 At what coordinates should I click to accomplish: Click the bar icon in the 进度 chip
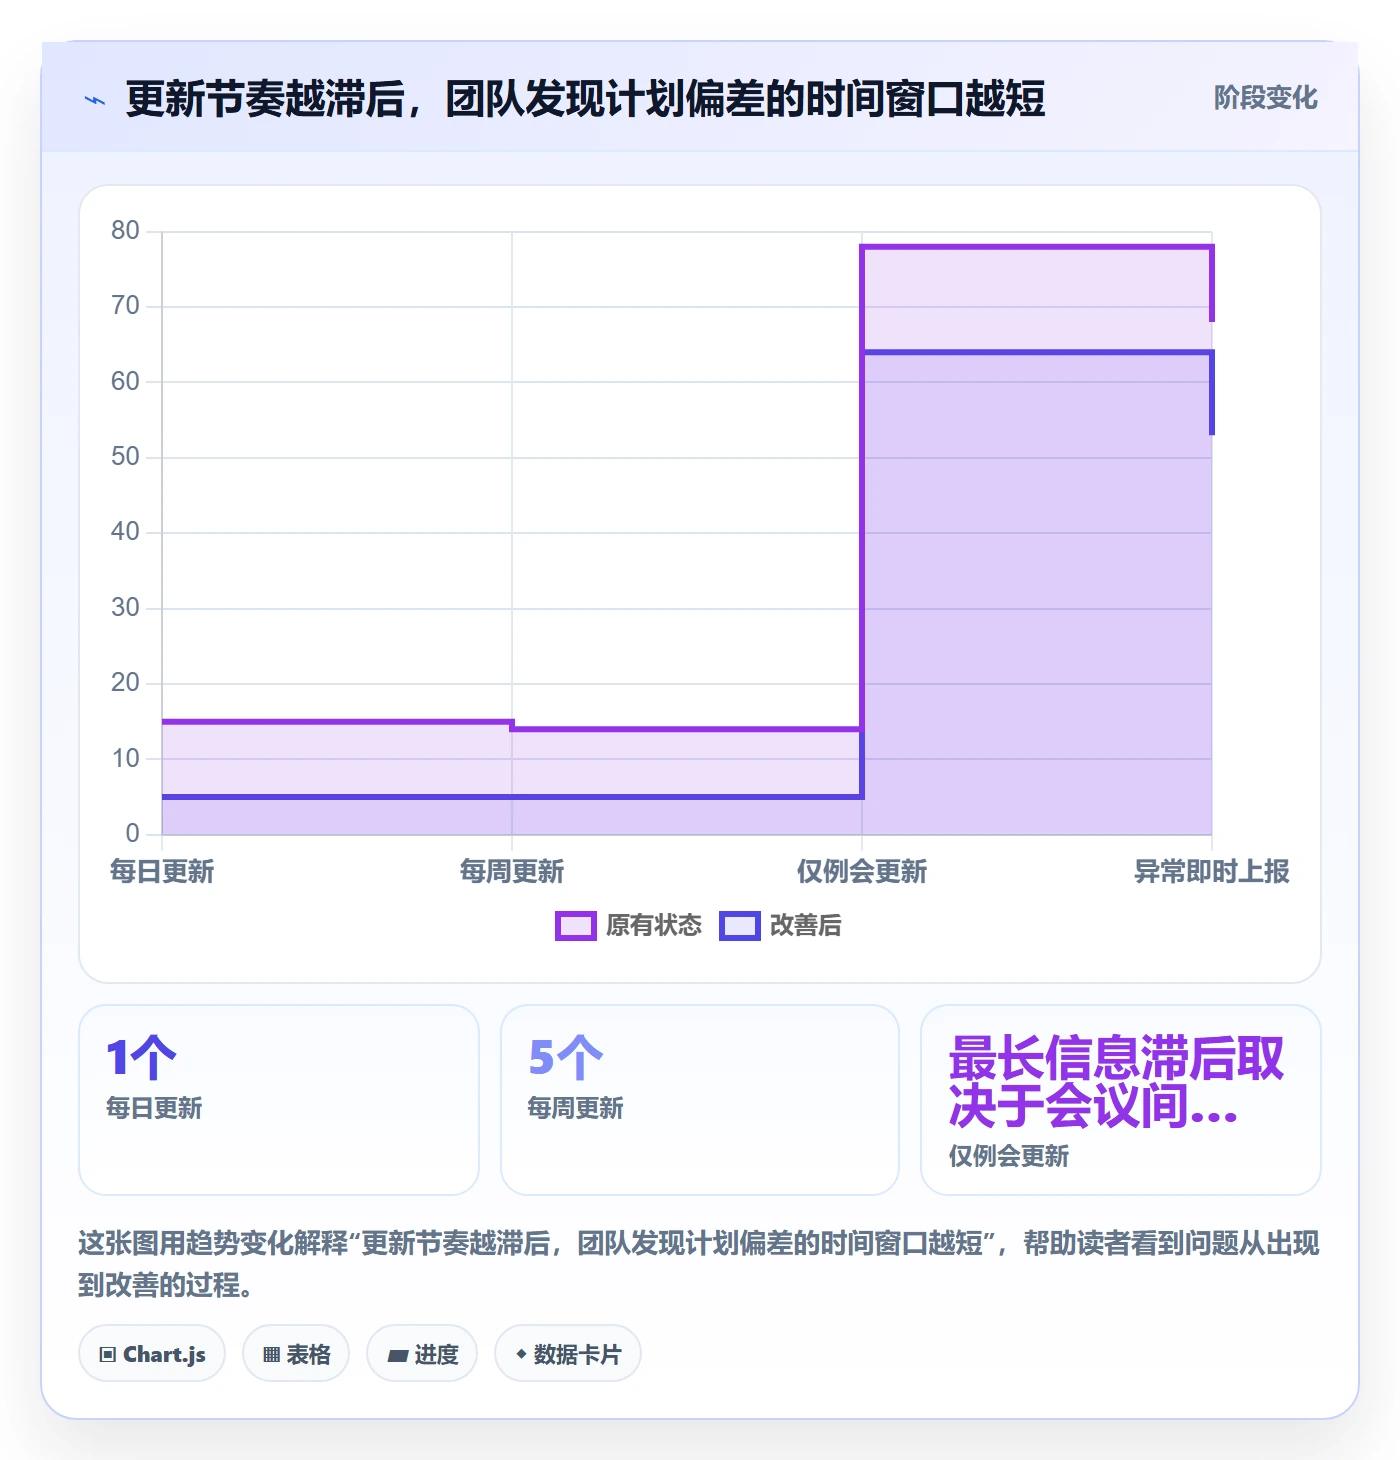pos(398,1356)
